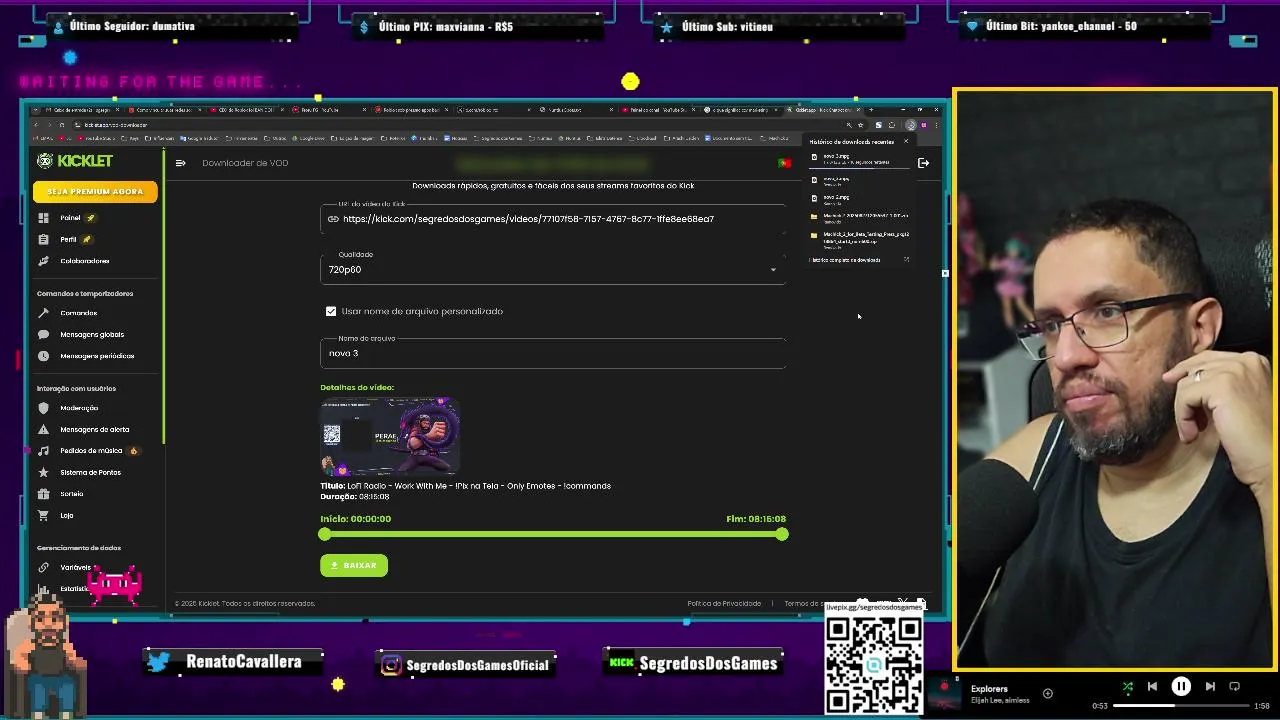This screenshot has height=720, width=1280.
Task: Open Sistema de Pontos star icon
Action: coord(43,472)
